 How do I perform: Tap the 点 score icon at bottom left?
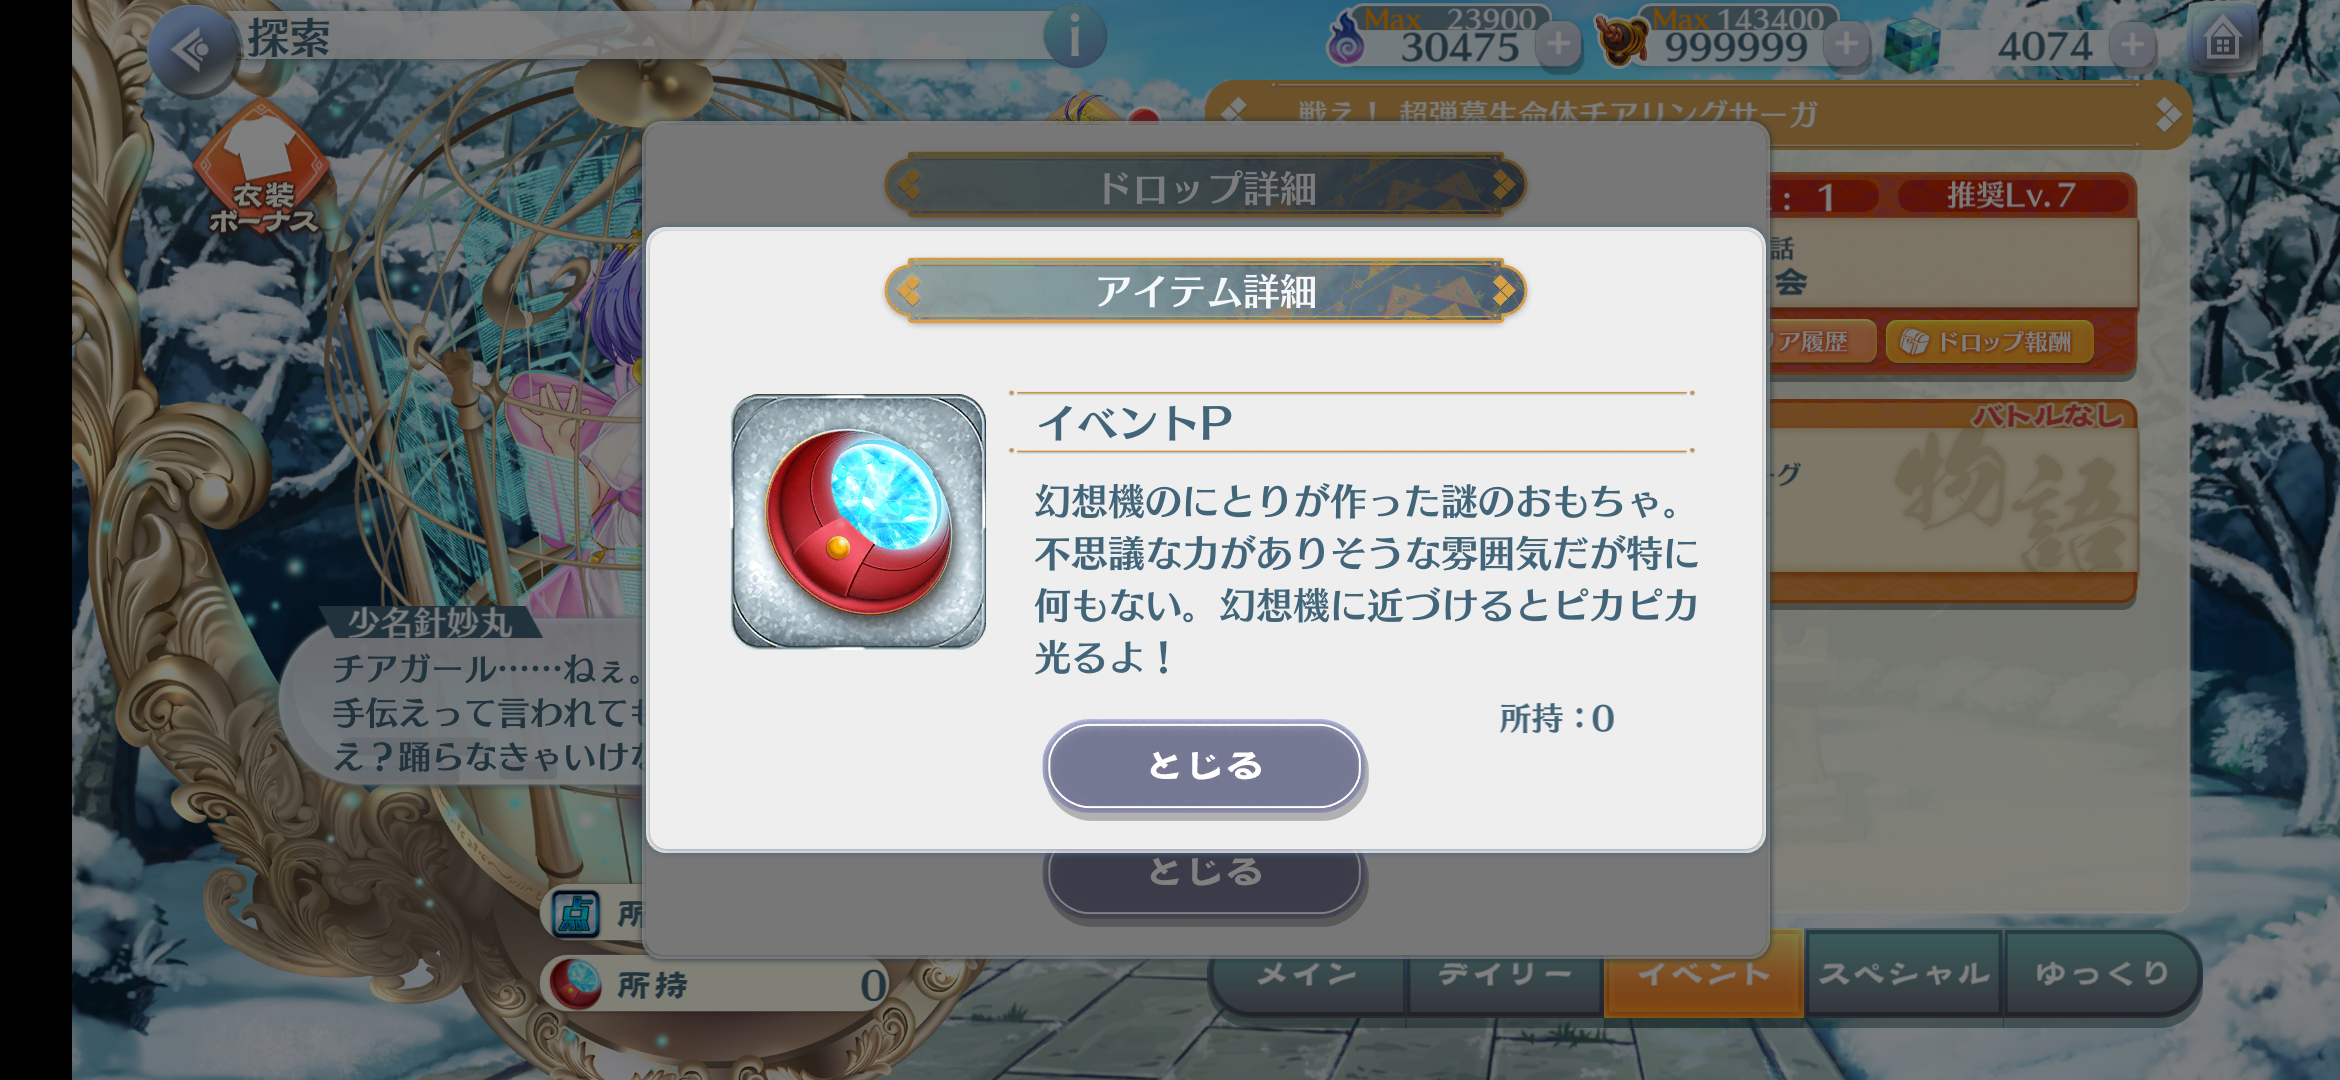pos(576,914)
